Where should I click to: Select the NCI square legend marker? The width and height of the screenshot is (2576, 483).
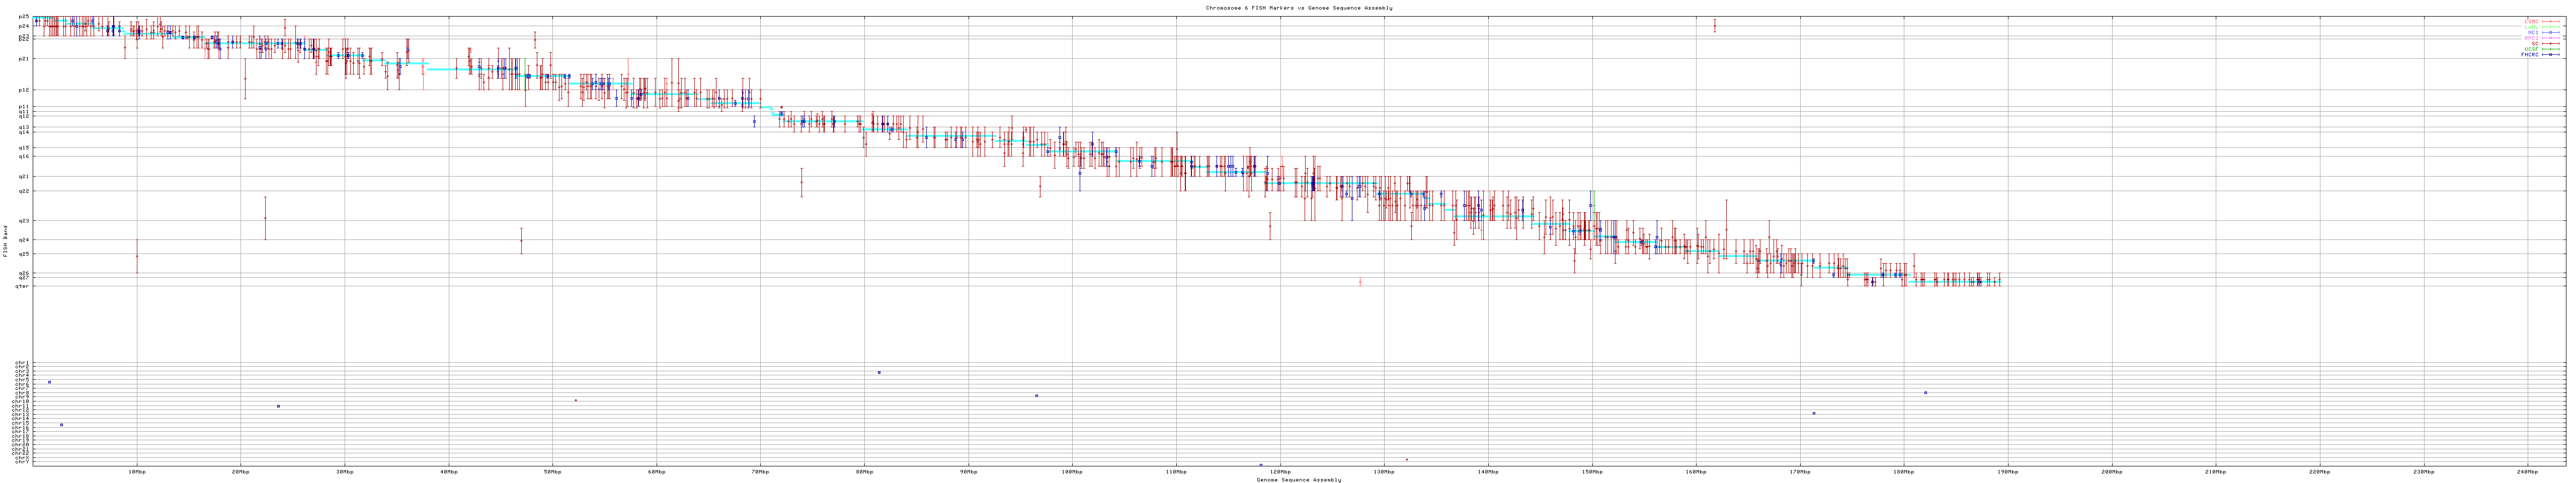point(2551,32)
